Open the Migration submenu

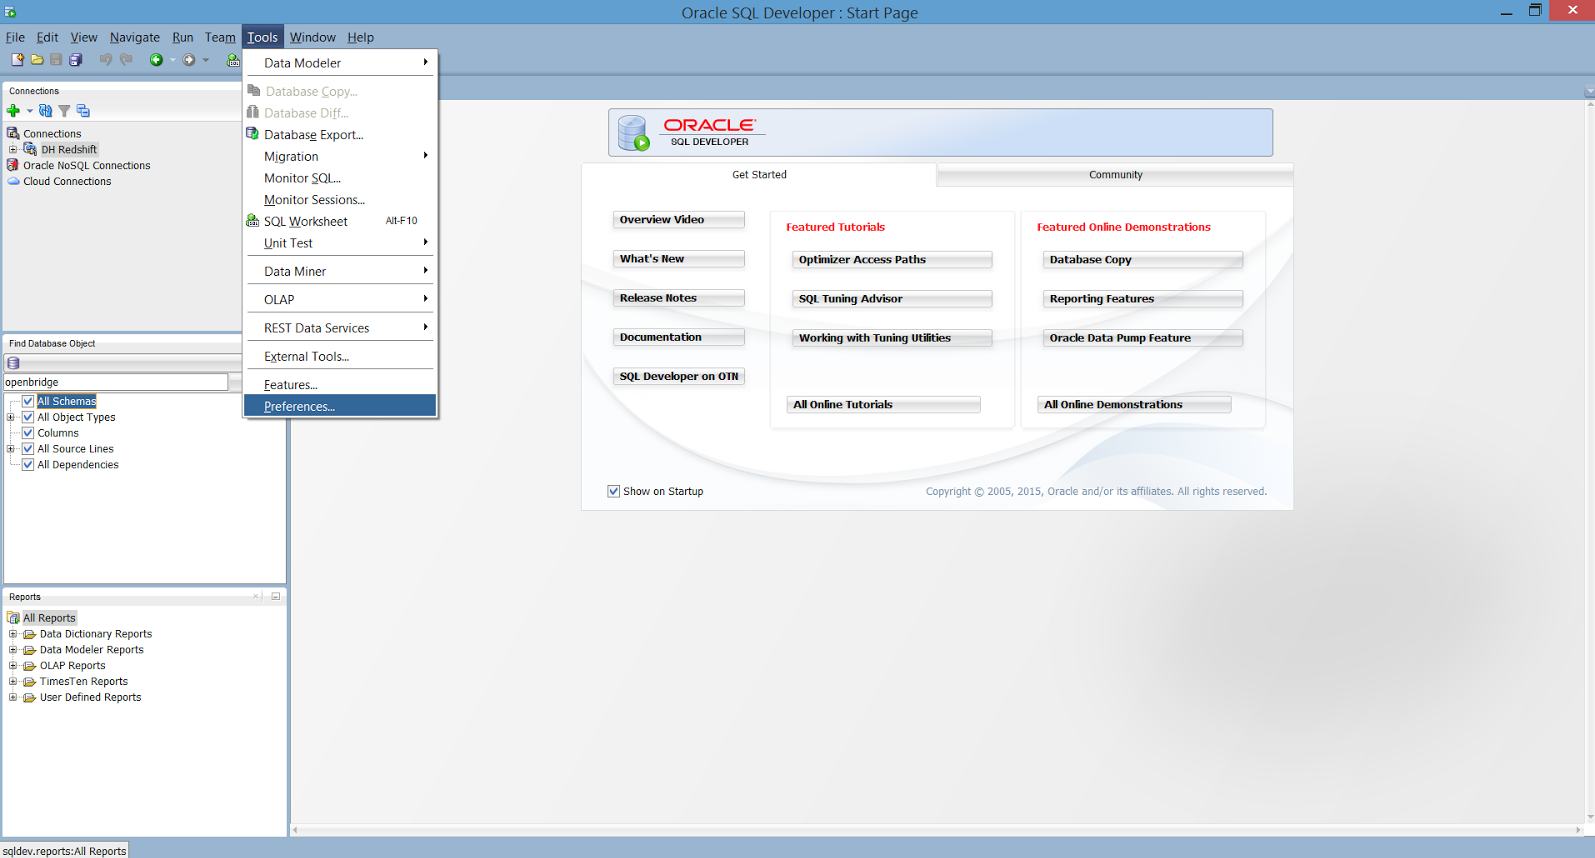(x=340, y=156)
